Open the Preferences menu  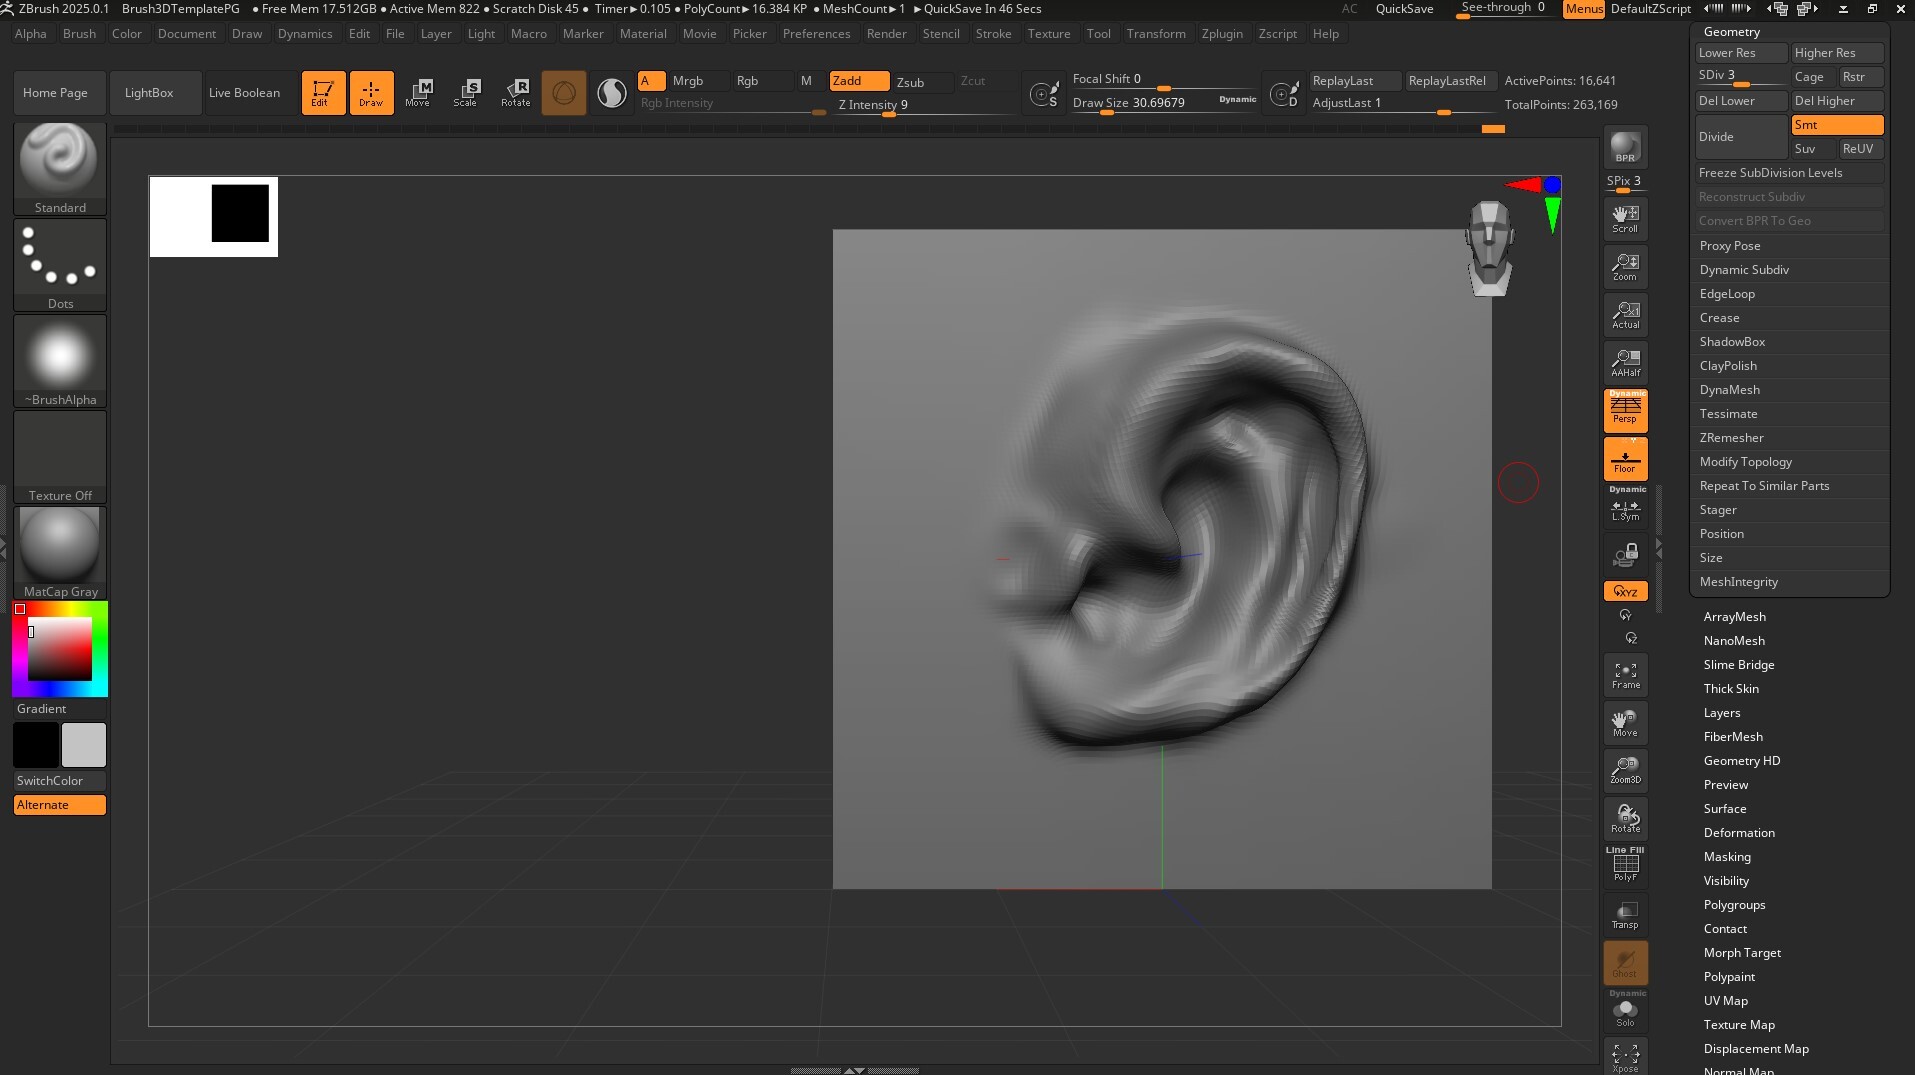tap(817, 33)
